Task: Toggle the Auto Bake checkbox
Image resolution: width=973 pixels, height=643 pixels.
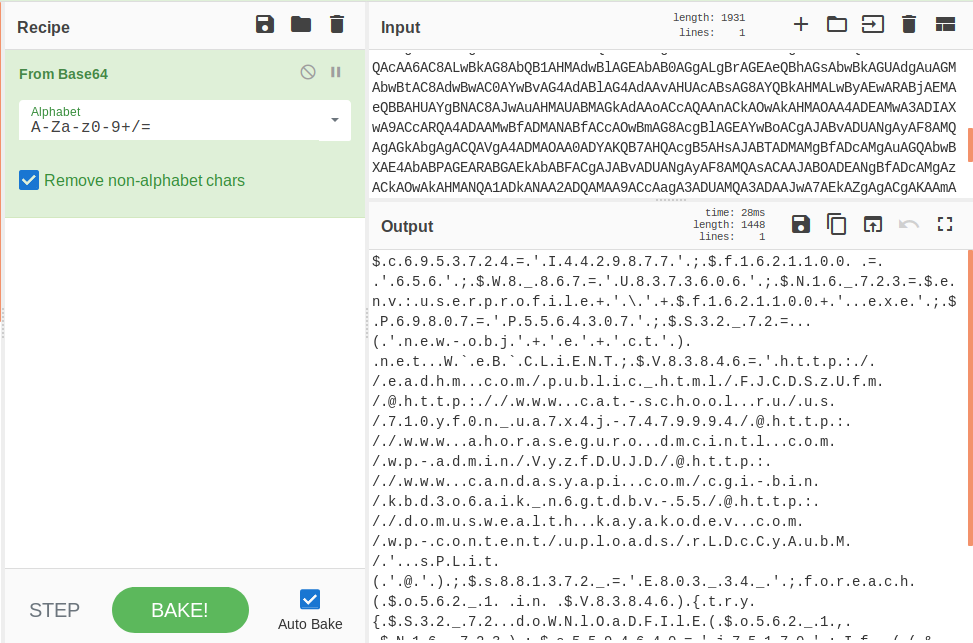Action: click(310, 599)
